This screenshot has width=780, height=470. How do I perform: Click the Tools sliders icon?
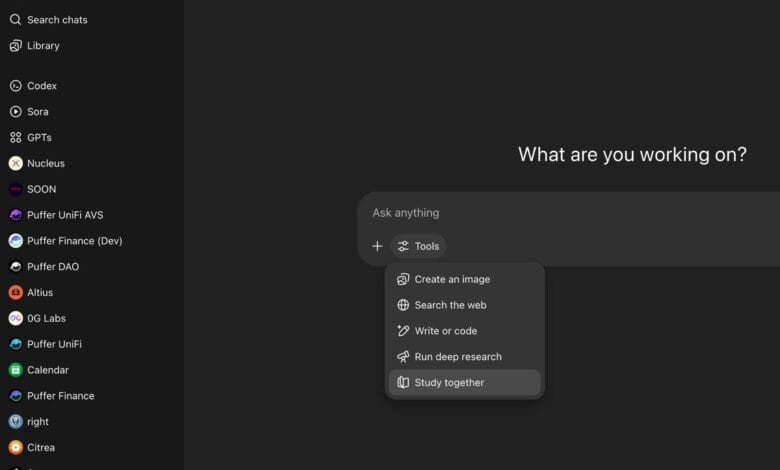[403, 246]
